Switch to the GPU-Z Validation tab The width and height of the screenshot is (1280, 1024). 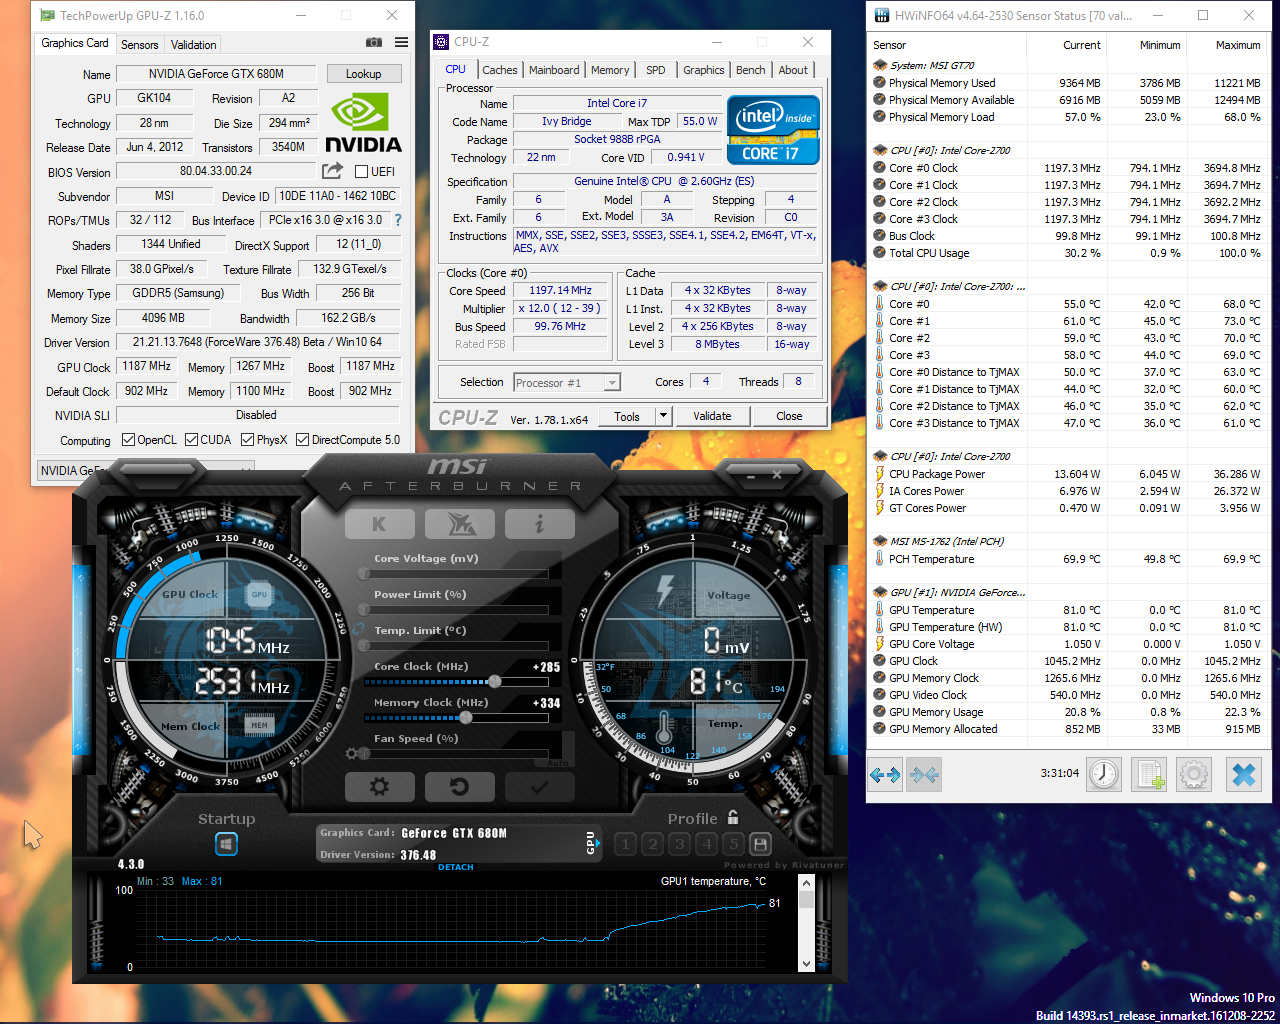pyautogui.click(x=193, y=45)
